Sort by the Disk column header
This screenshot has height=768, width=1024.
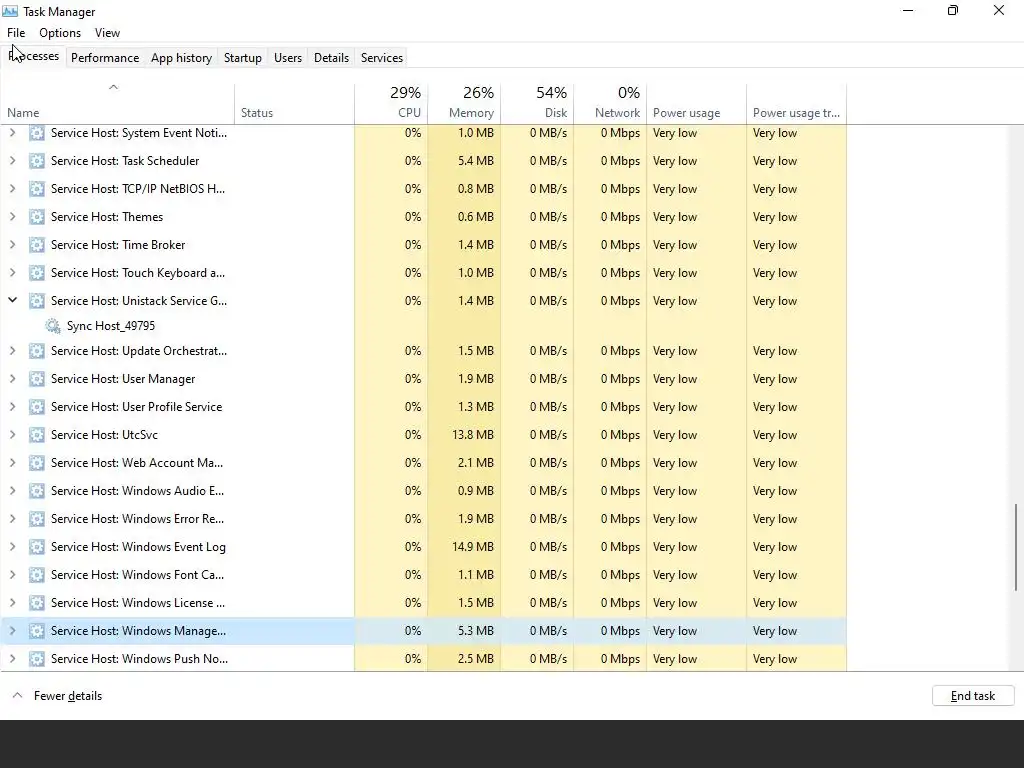[537, 104]
